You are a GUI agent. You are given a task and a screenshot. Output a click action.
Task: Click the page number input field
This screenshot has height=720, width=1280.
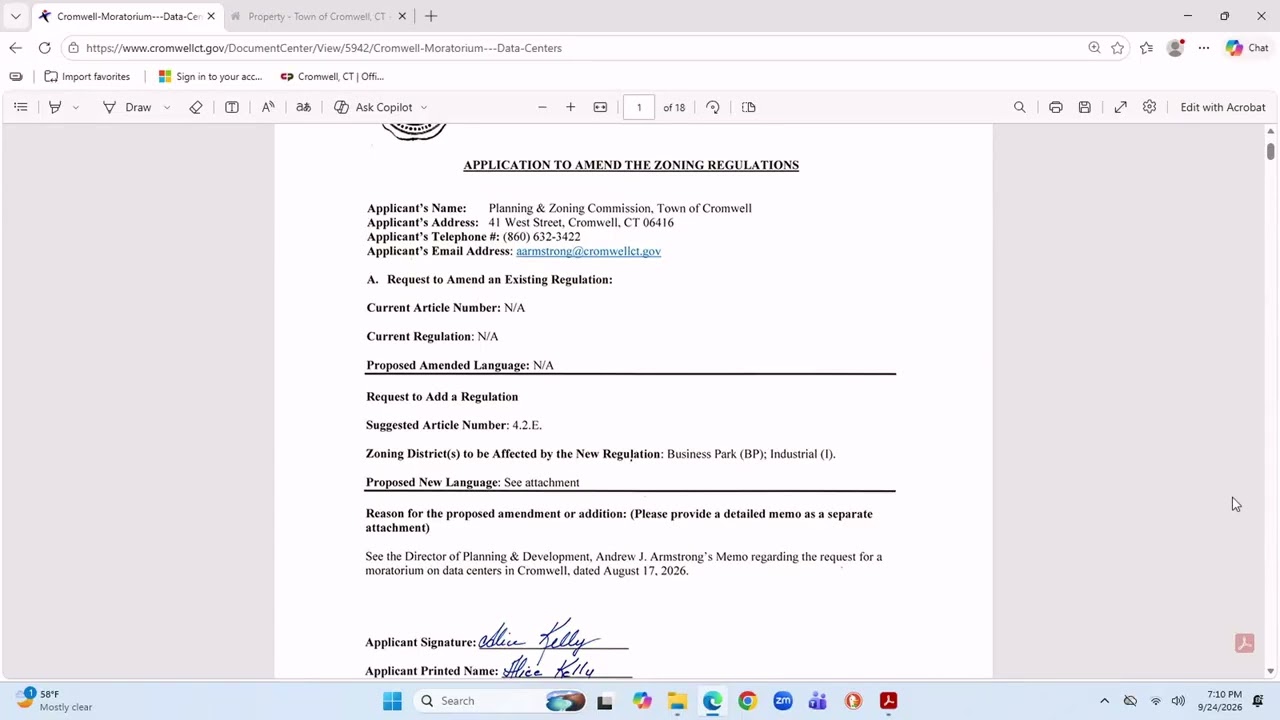pos(639,107)
